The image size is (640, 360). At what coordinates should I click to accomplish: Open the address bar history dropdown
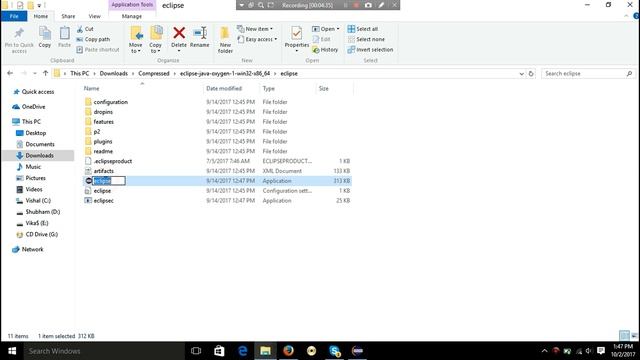pyautogui.click(x=521, y=73)
